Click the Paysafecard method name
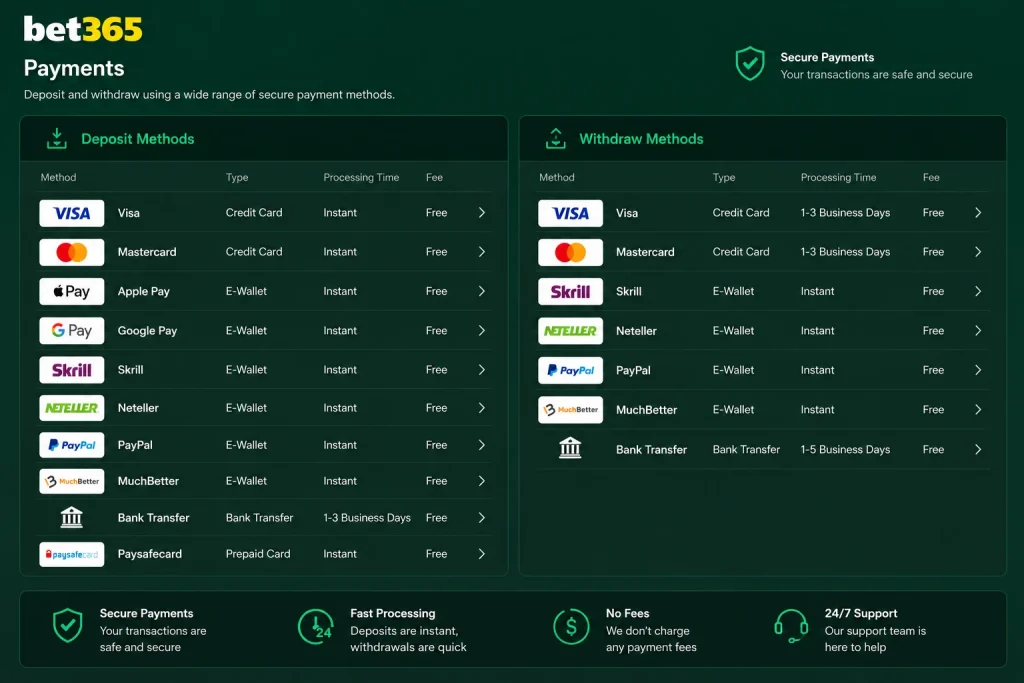Screen dimensions: 1024x683 coord(150,554)
